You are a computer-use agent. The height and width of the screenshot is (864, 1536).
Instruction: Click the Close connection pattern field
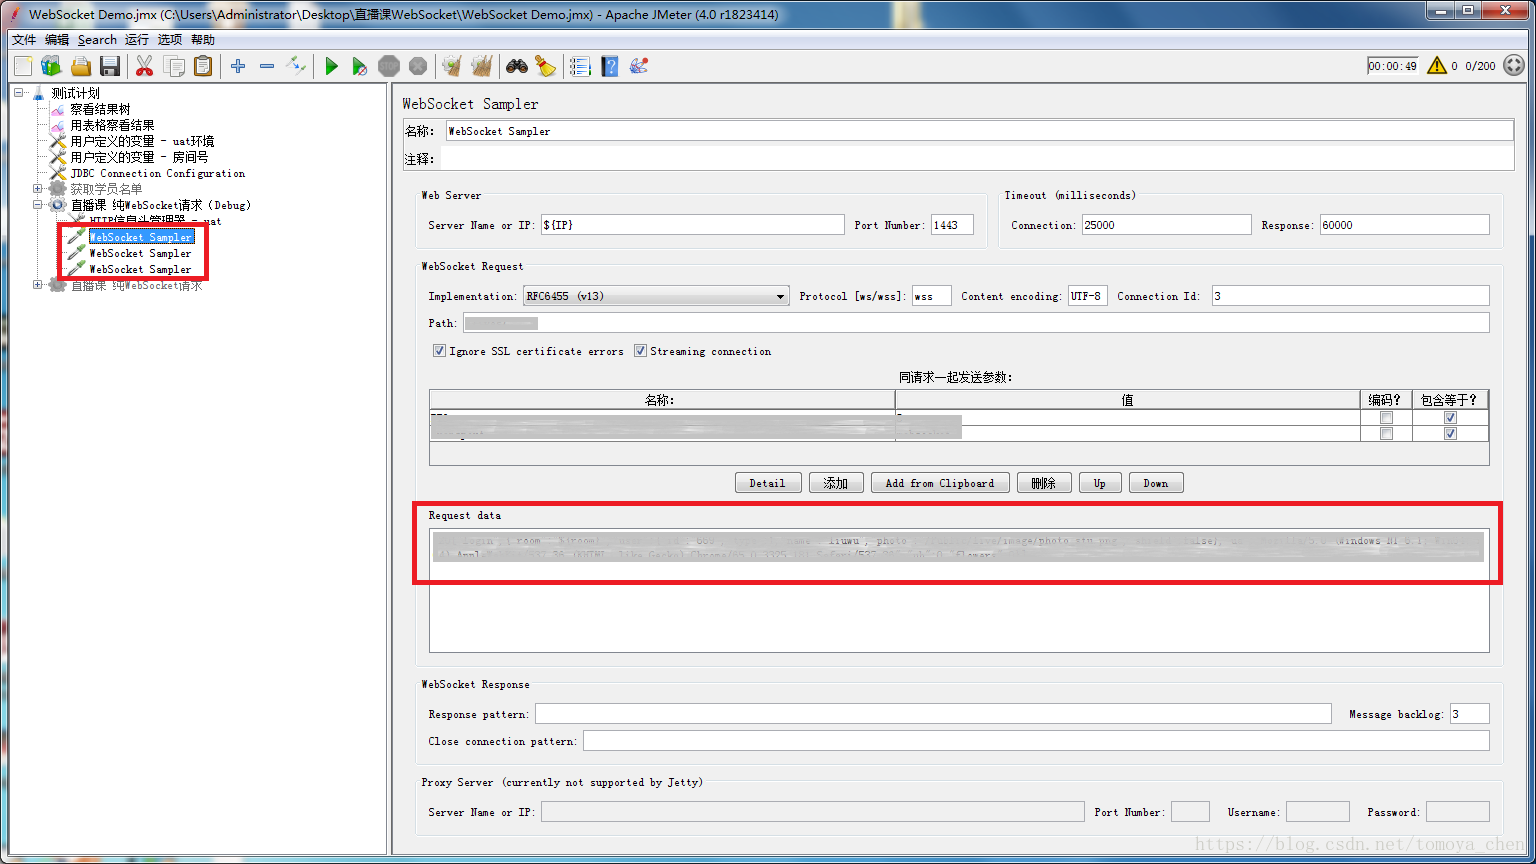(x=1036, y=741)
